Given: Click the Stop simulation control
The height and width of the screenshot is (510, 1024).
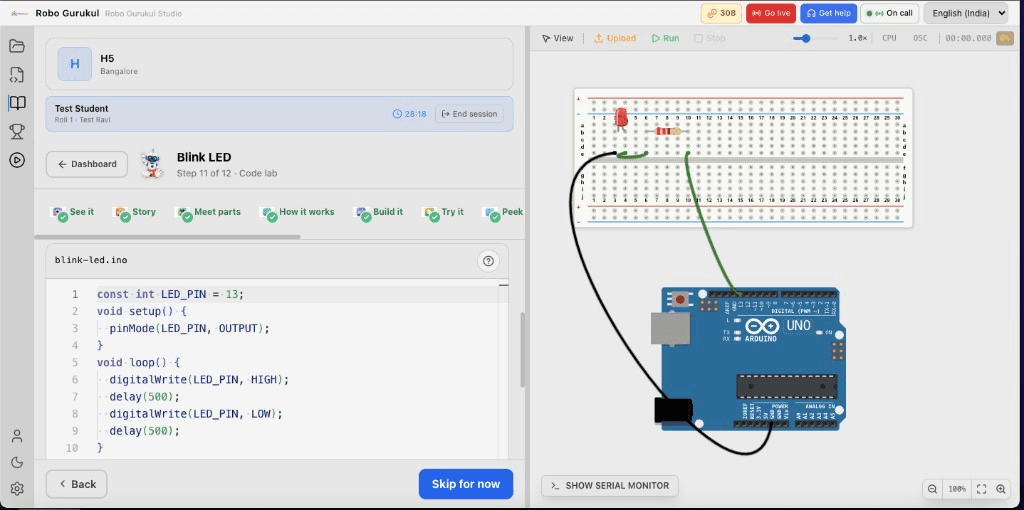Looking at the screenshot, I should 709,39.
